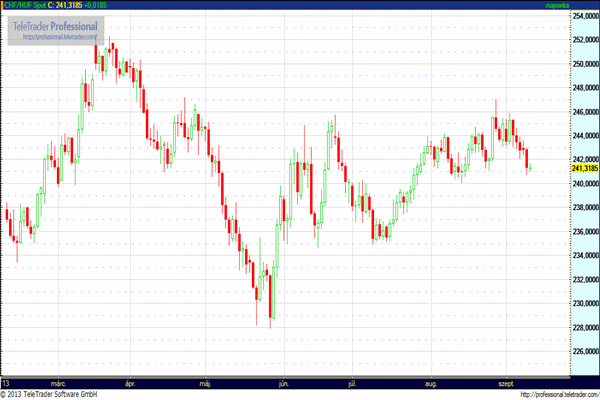
Task: Open the naponta interval label
Action: pyautogui.click(x=557, y=5)
